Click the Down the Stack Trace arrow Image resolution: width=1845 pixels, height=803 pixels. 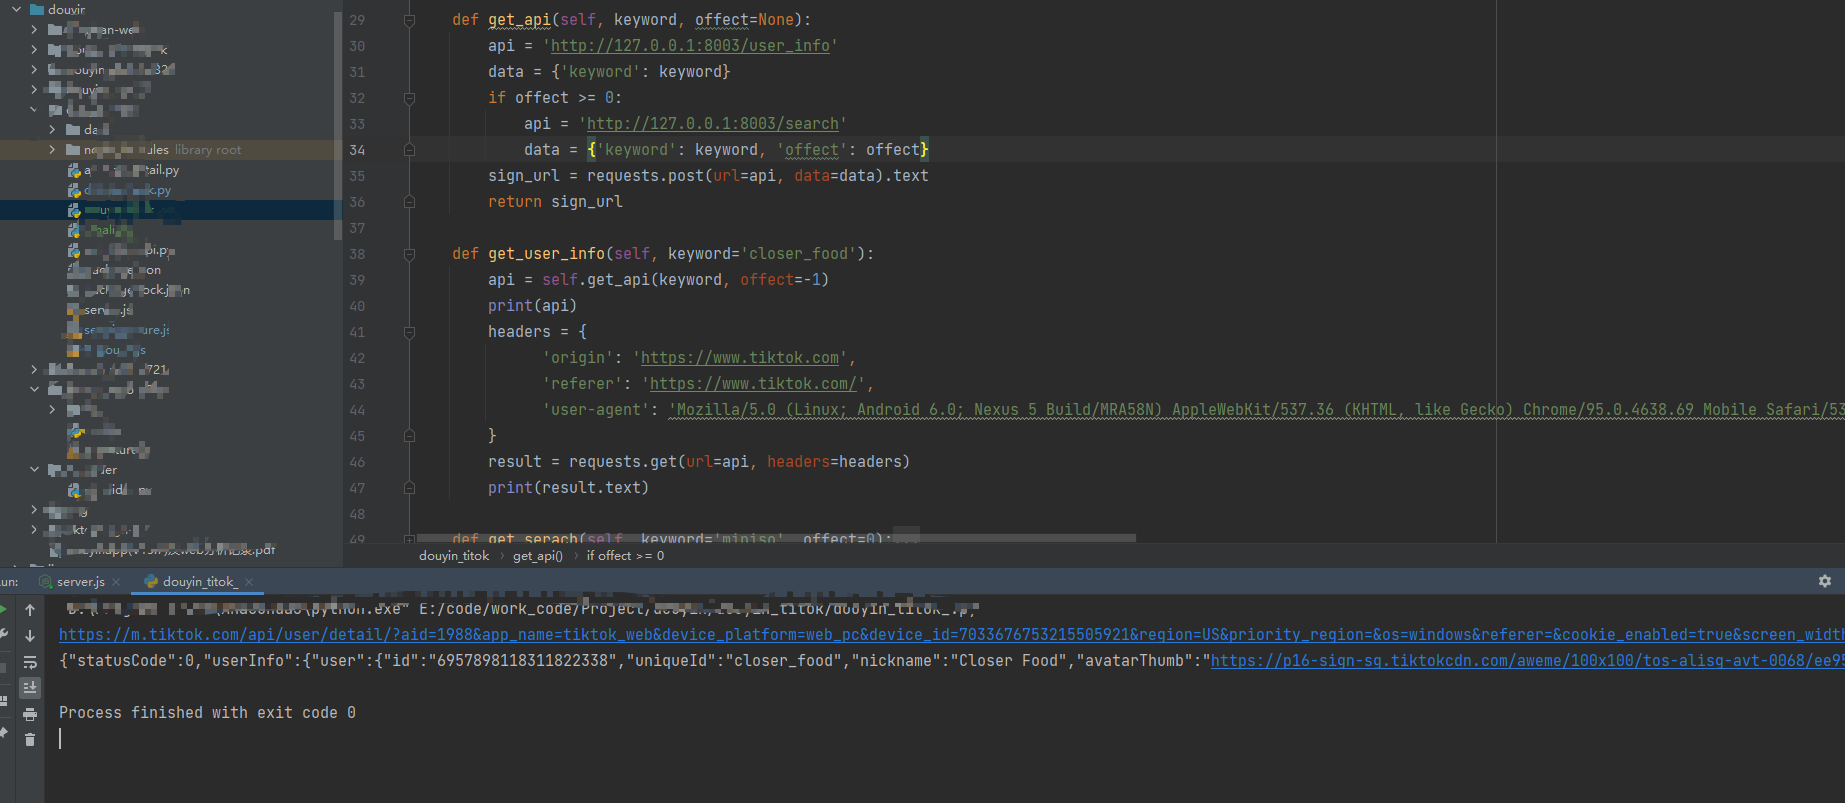pos(30,636)
